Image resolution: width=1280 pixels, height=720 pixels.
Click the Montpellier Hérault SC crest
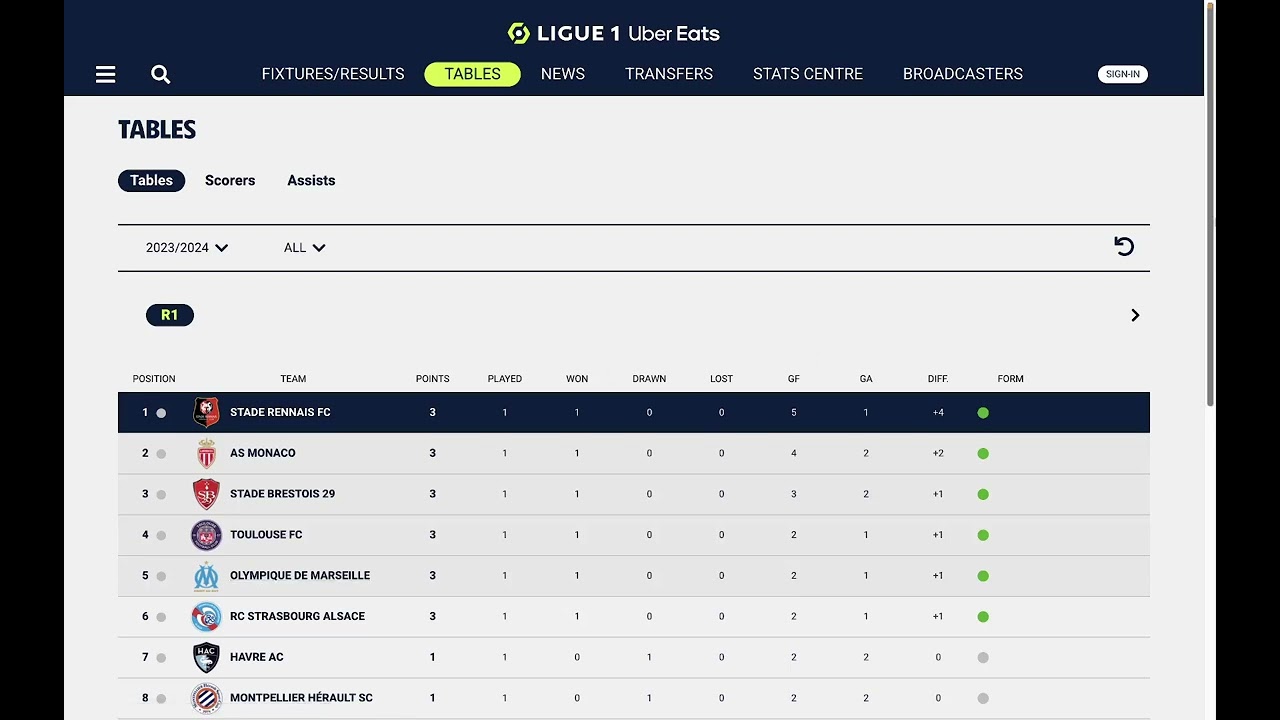click(206, 698)
